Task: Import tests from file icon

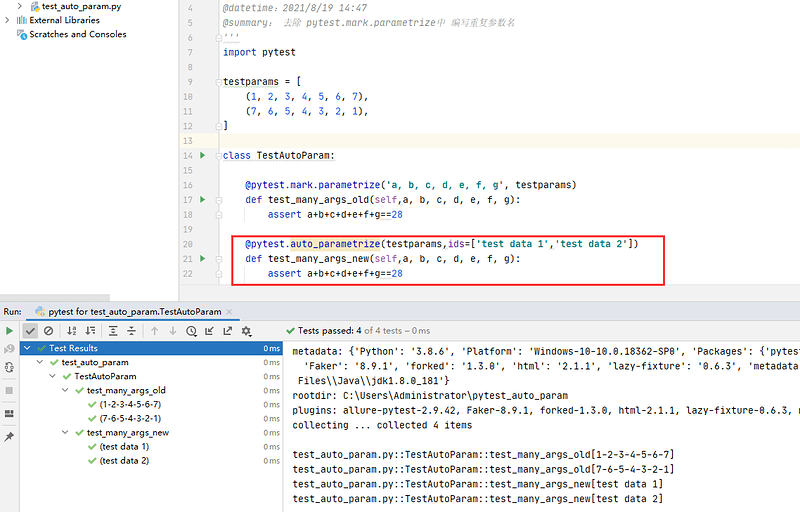Action: point(209,331)
